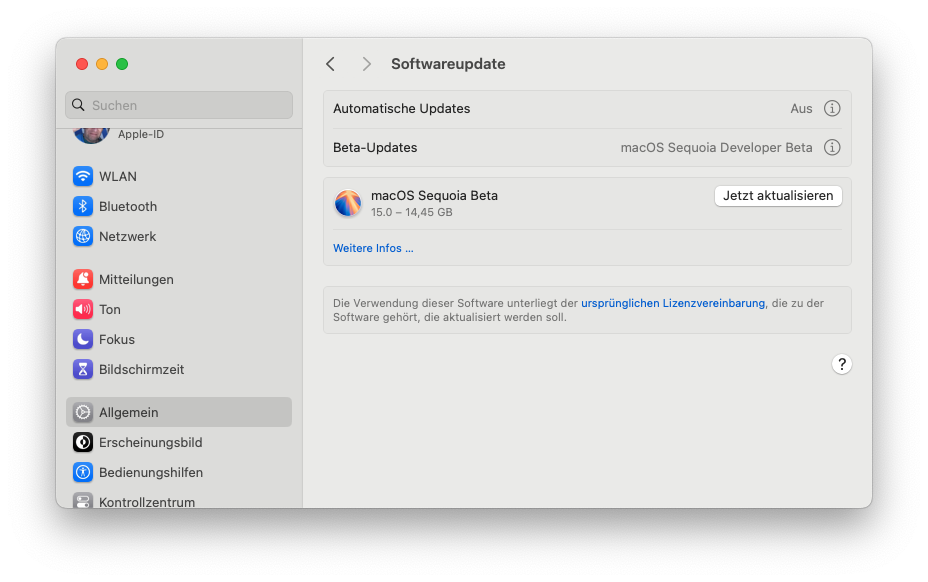928x582 pixels.
Task: Select Bildschirmzeit hourglass icon
Action: pos(83,369)
